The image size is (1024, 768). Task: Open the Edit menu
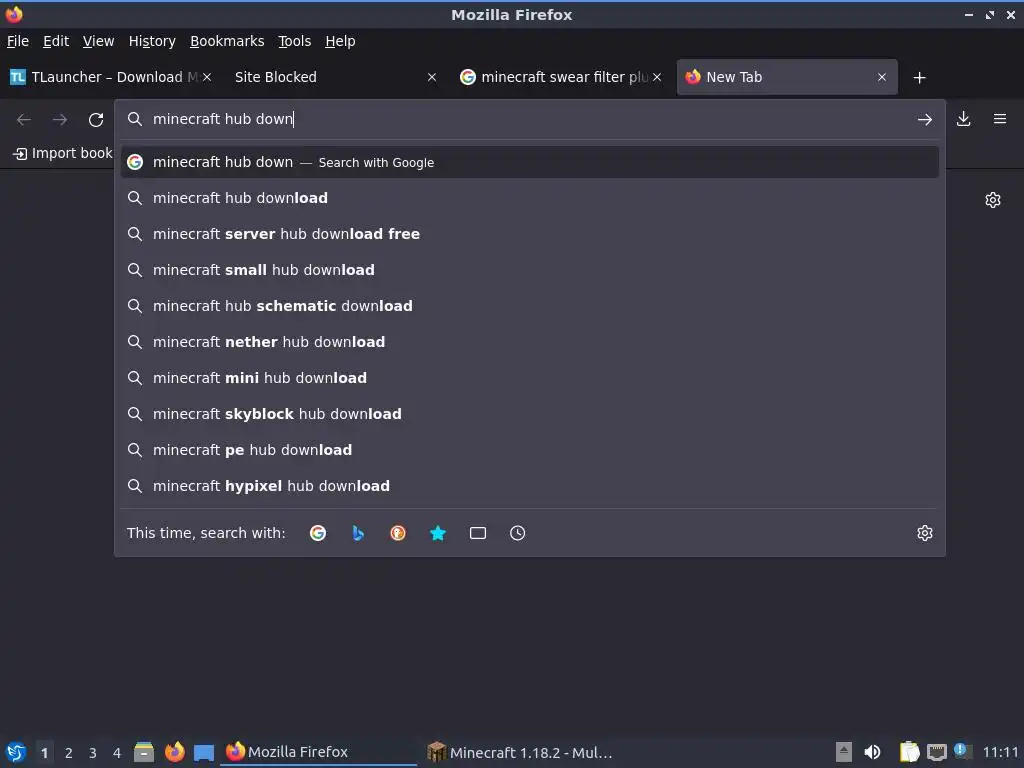click(56, 41)
